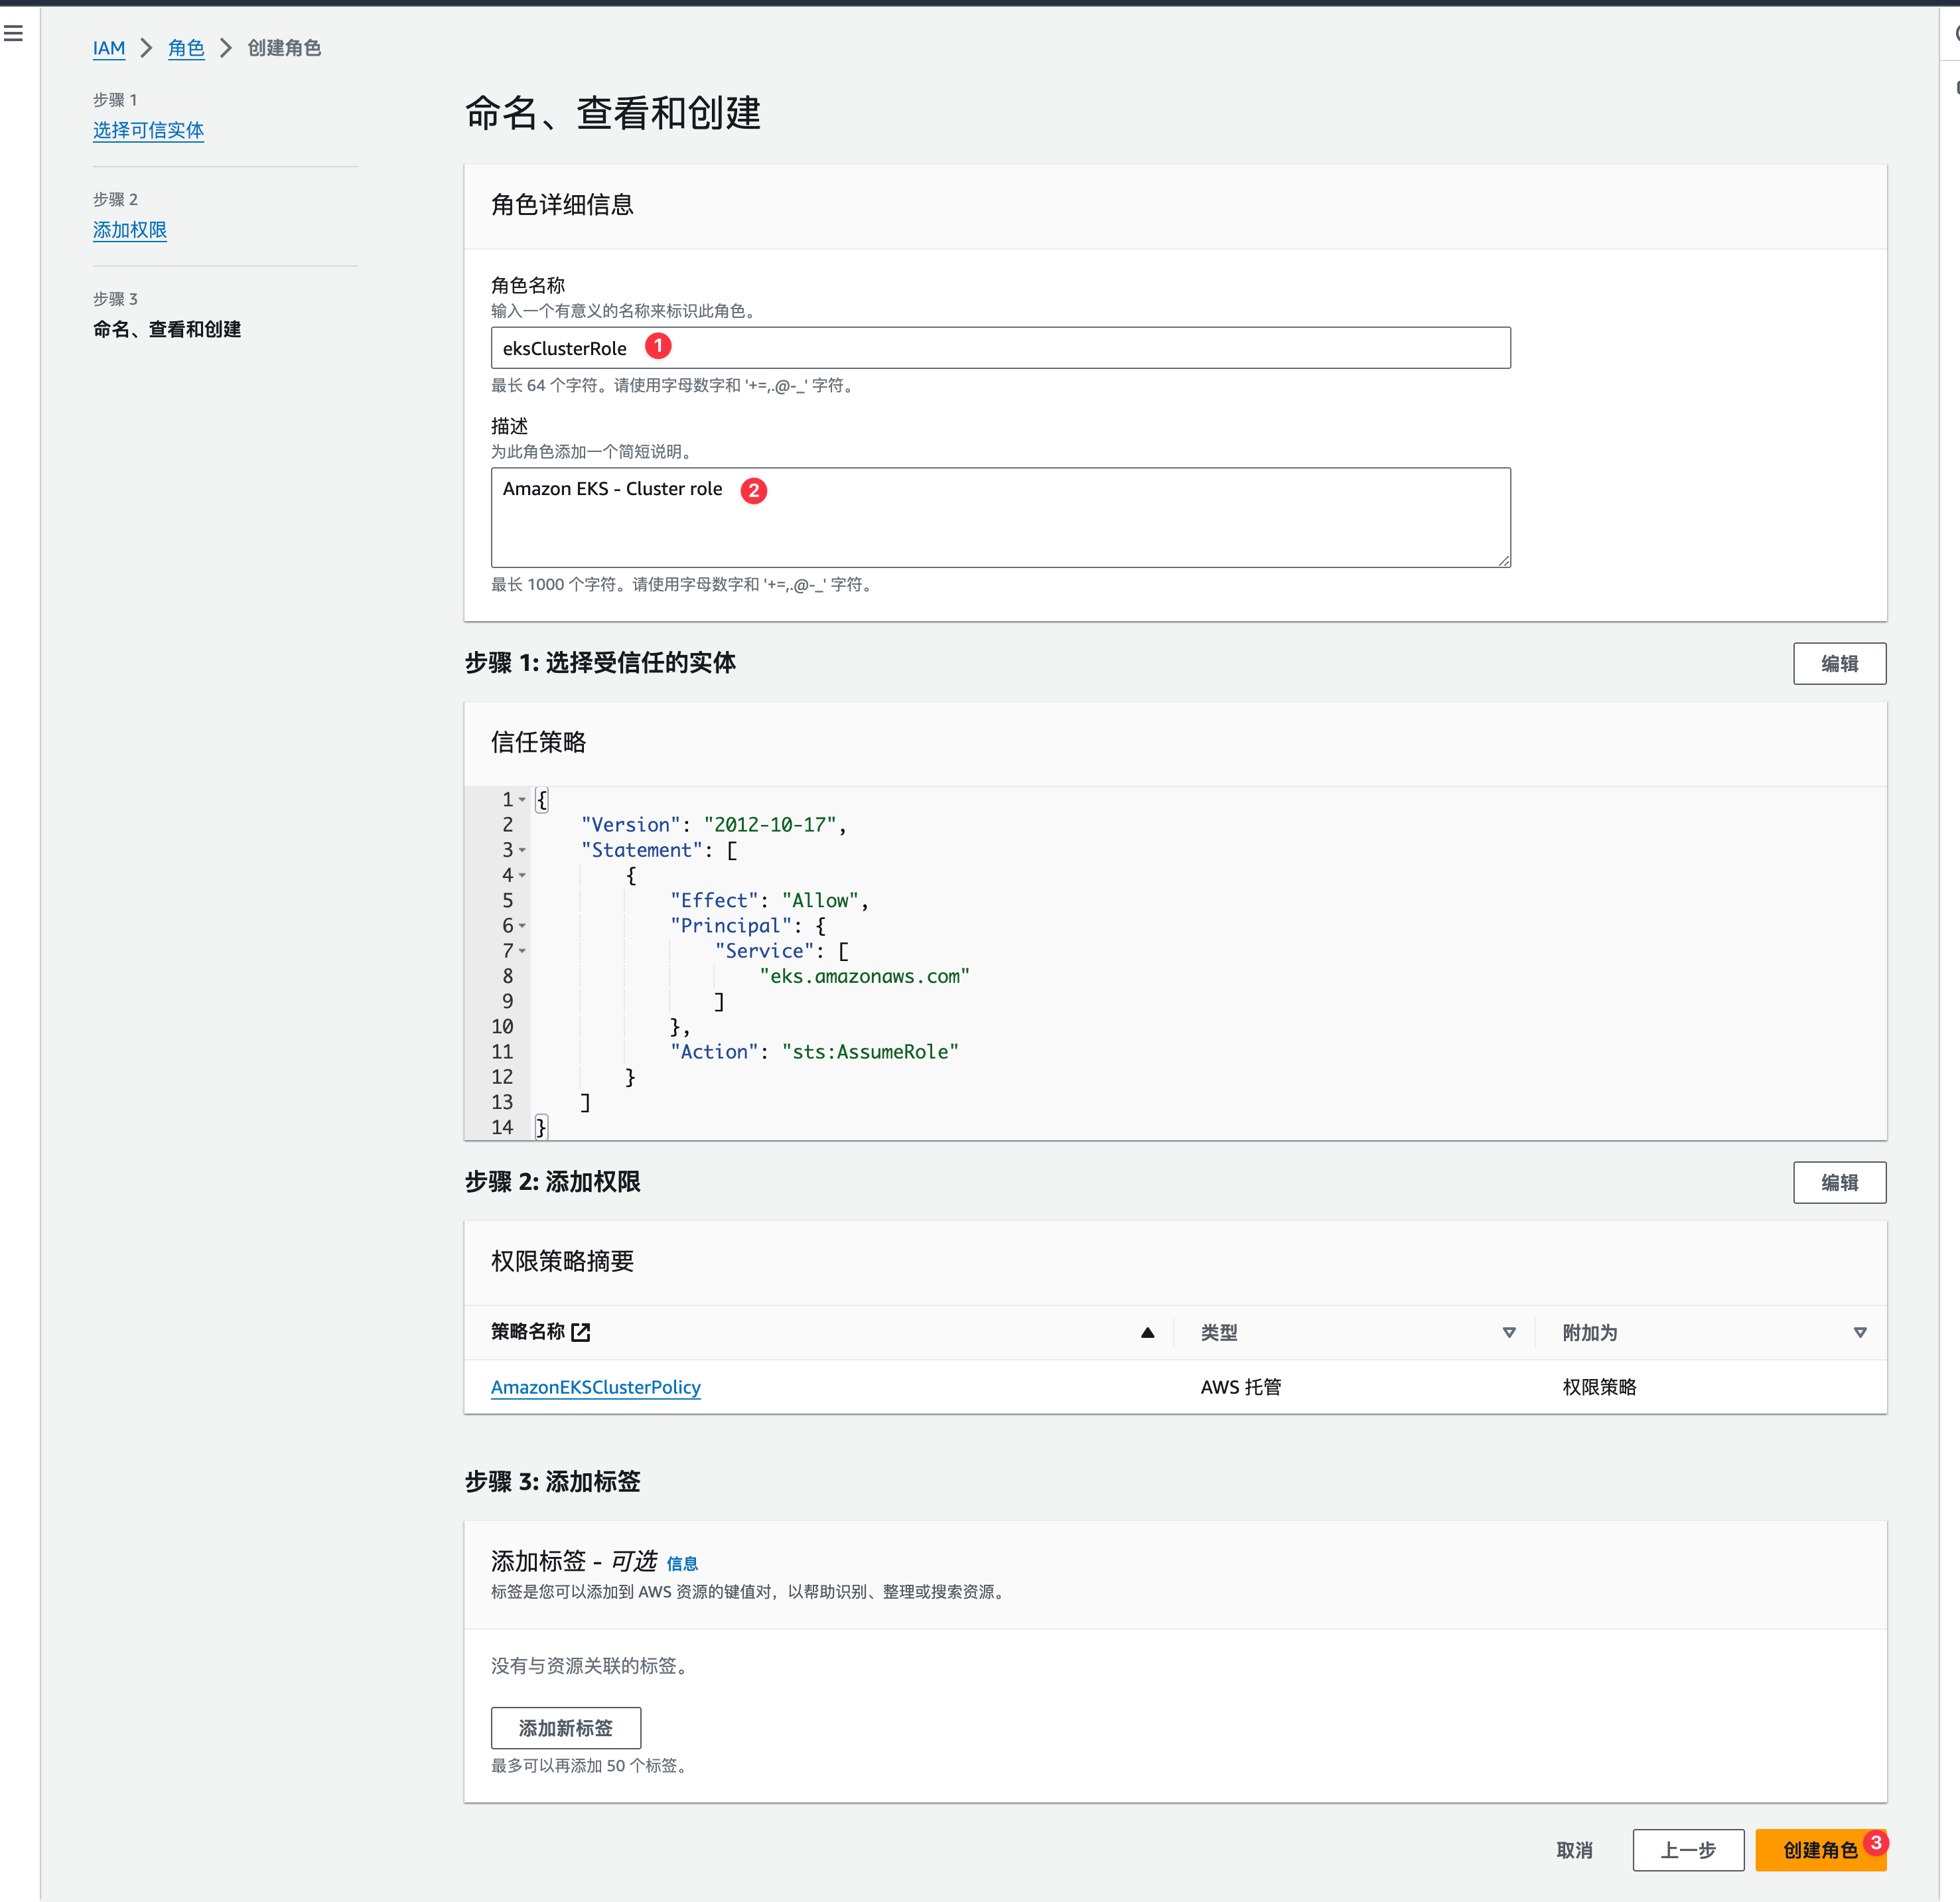Click the 创建角色 breadcrumb text

coord(284,48)
